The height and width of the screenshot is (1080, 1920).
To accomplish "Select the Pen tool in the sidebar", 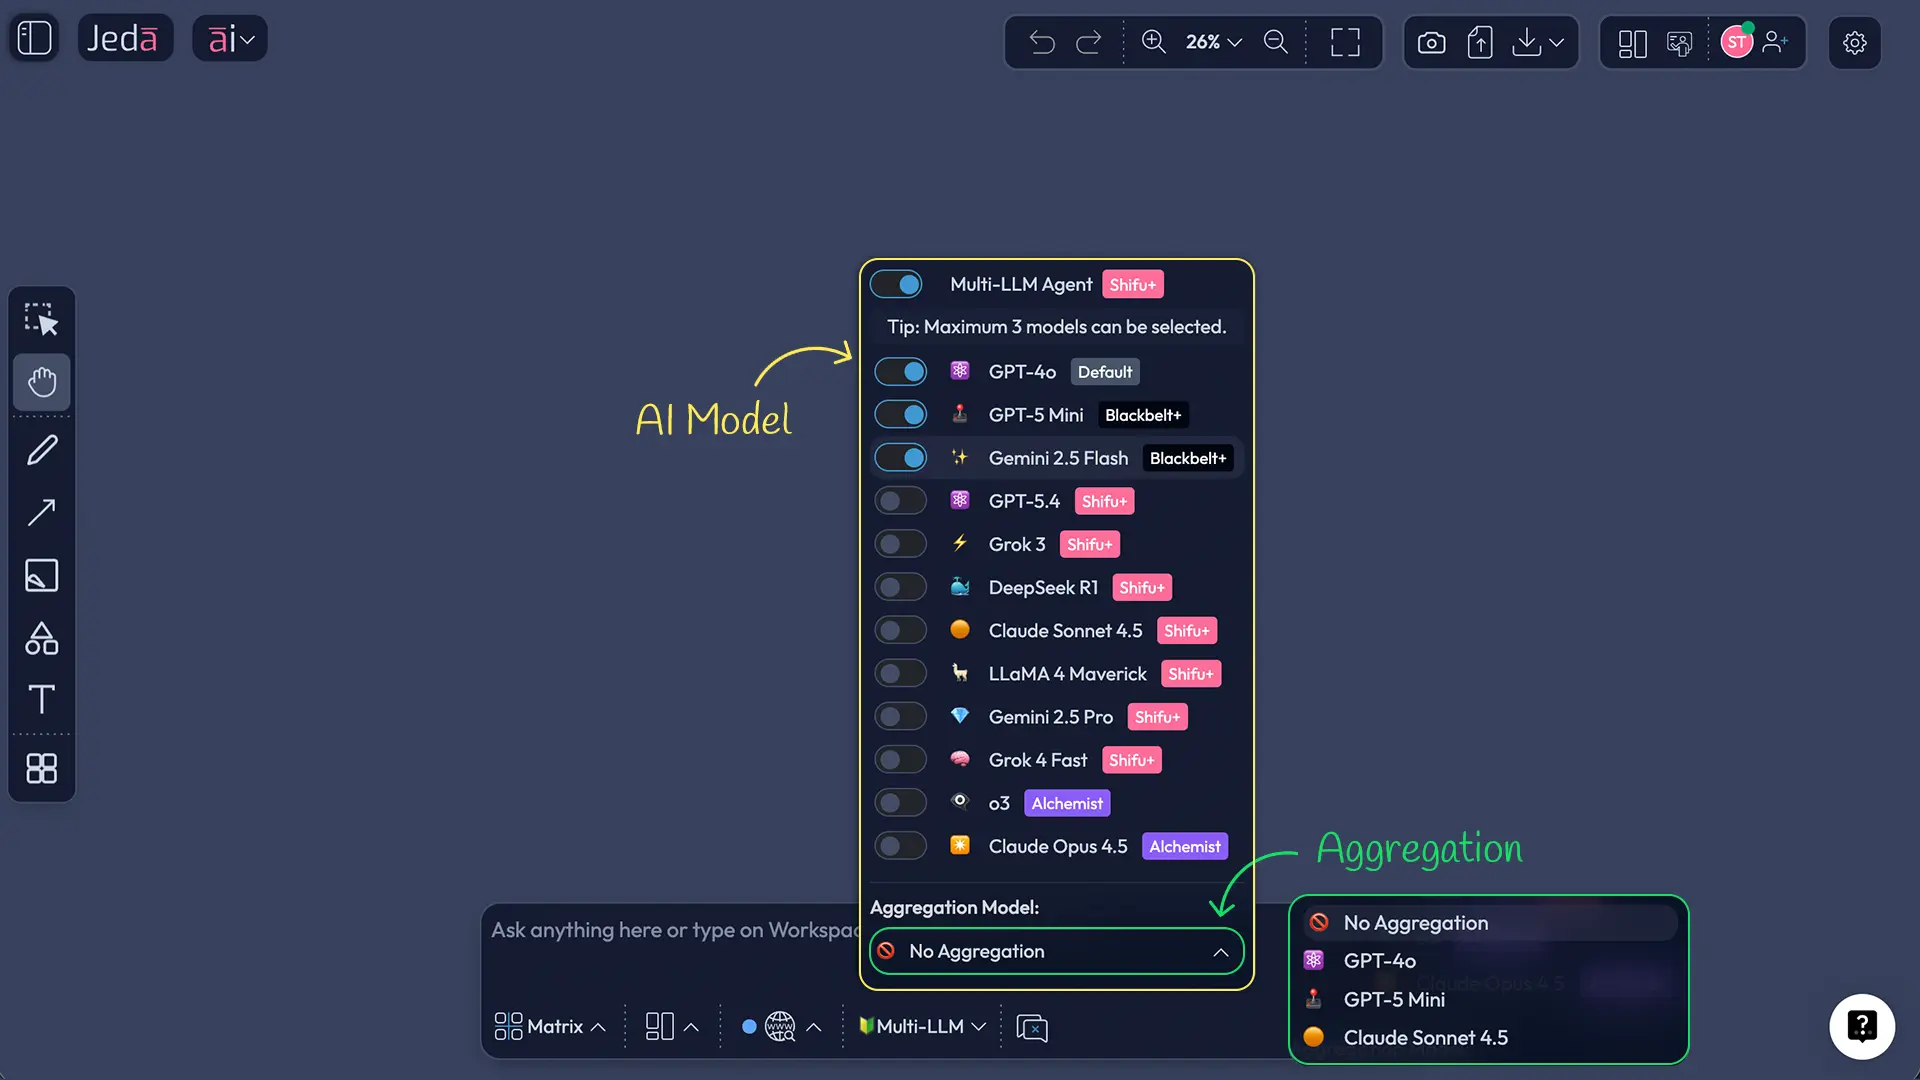I will pyautogui.click(x=41, y=450).
